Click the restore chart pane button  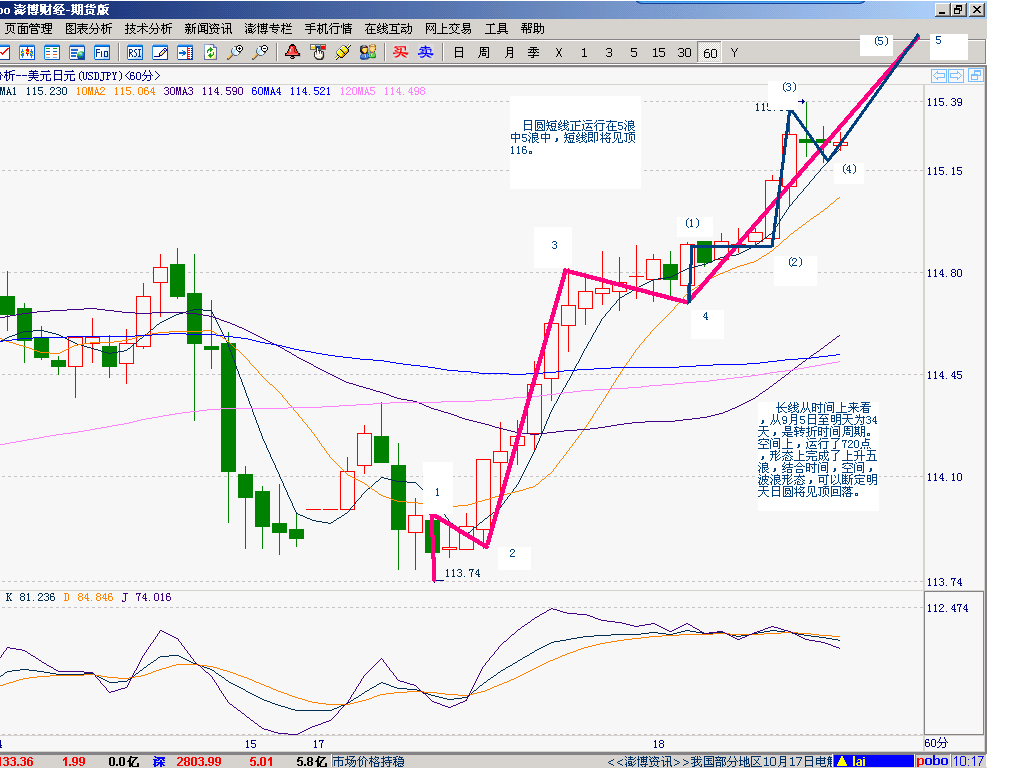click(975, 76)
